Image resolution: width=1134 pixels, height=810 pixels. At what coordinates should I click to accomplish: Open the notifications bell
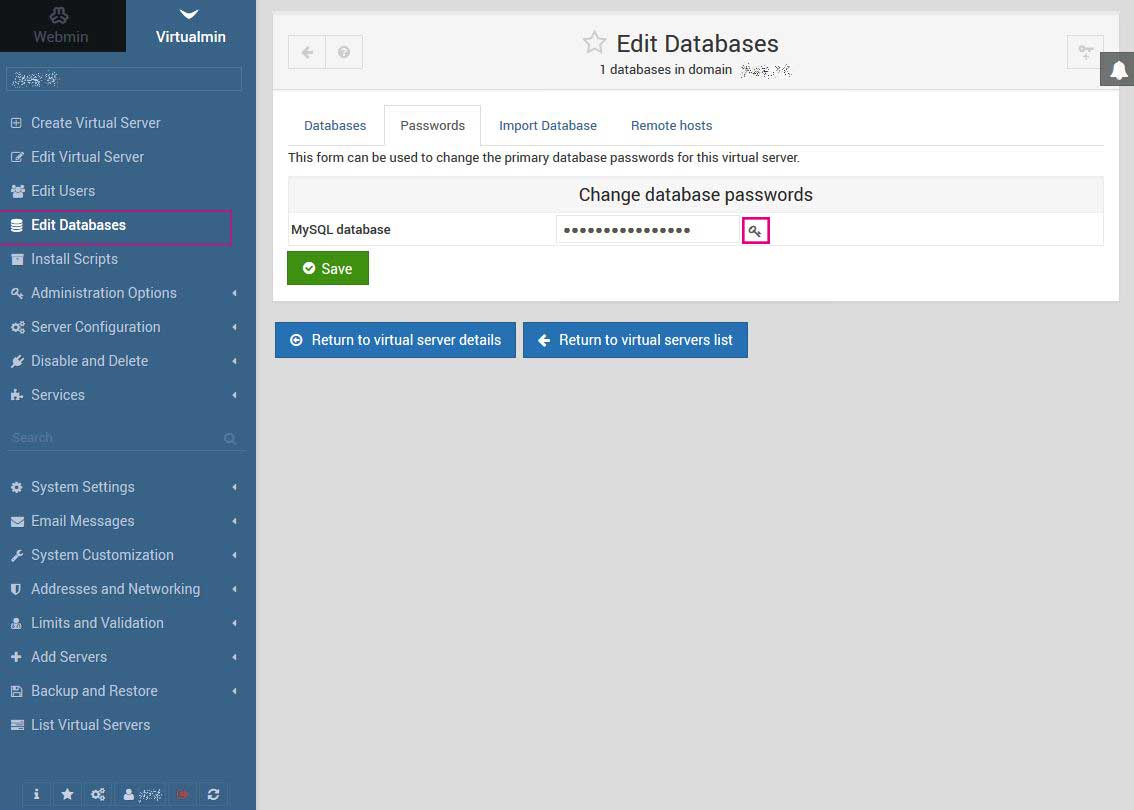tap(1118, 70)
